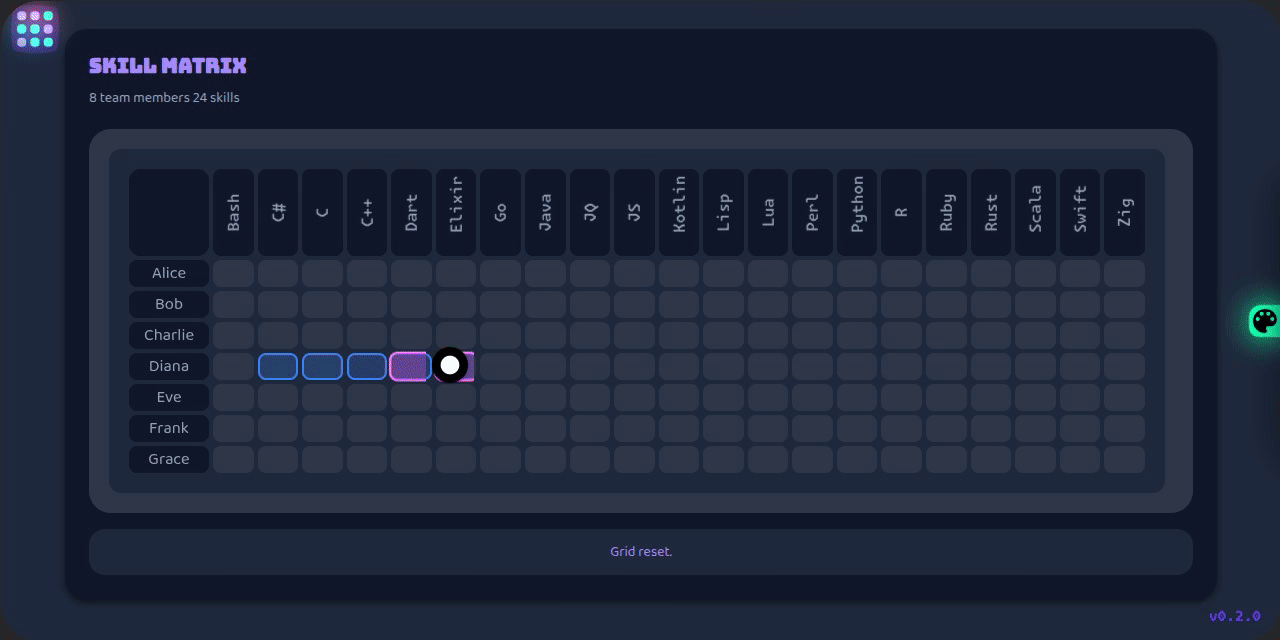Screen dimensions: 1280x640
Task: Select the Alice row header
Action: click(169, 273)
